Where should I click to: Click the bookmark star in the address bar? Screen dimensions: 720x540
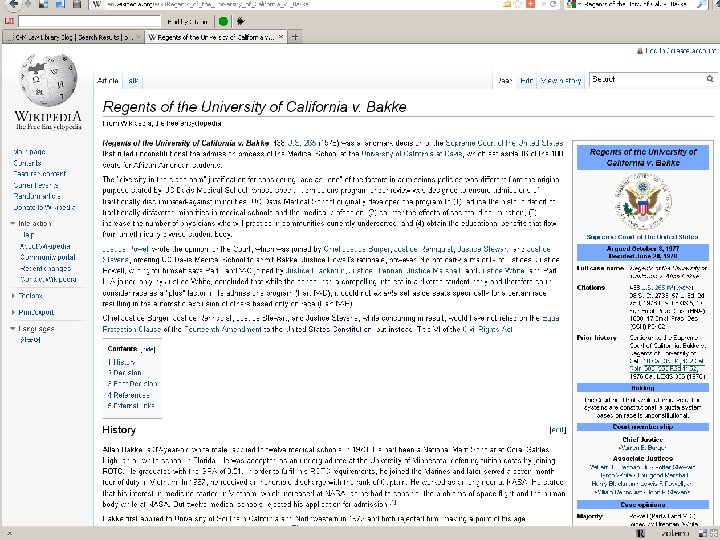coord(518,4)
